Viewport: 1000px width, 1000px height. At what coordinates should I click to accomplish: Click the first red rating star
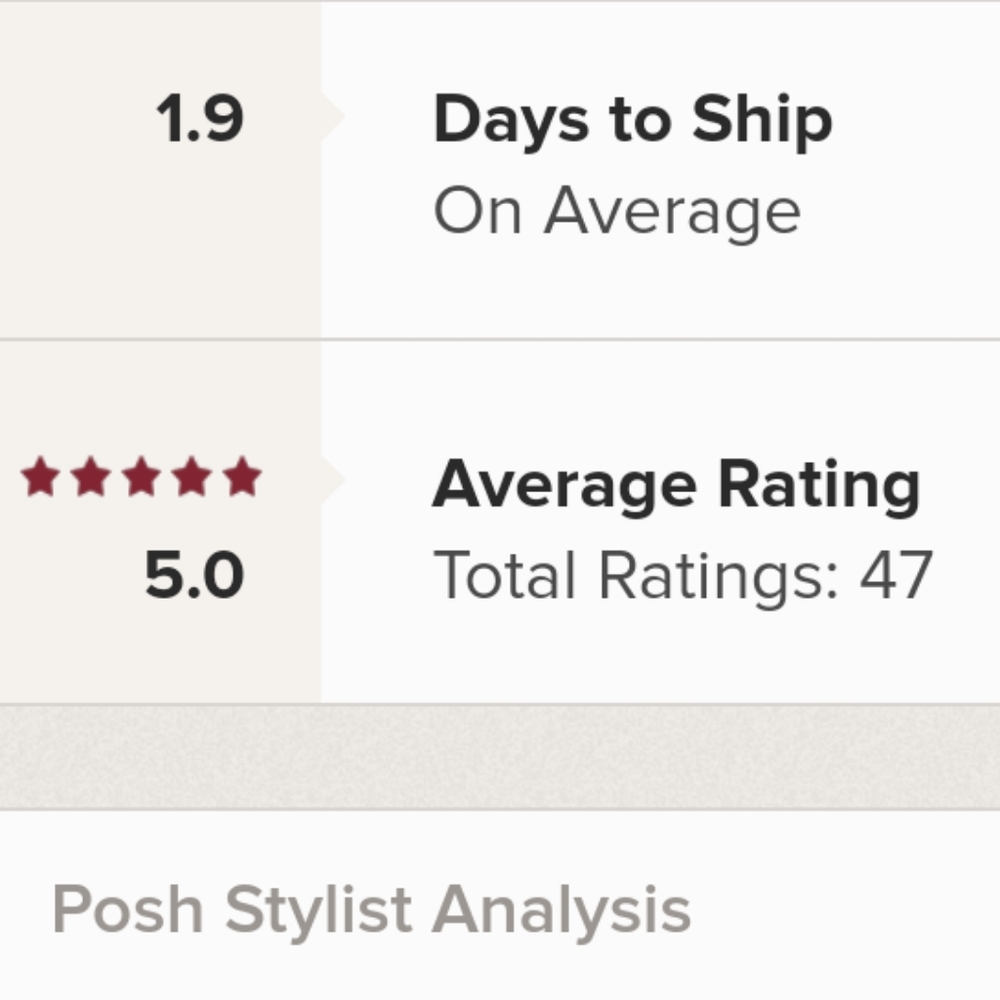pyautogui.click(x=41, y=476)
